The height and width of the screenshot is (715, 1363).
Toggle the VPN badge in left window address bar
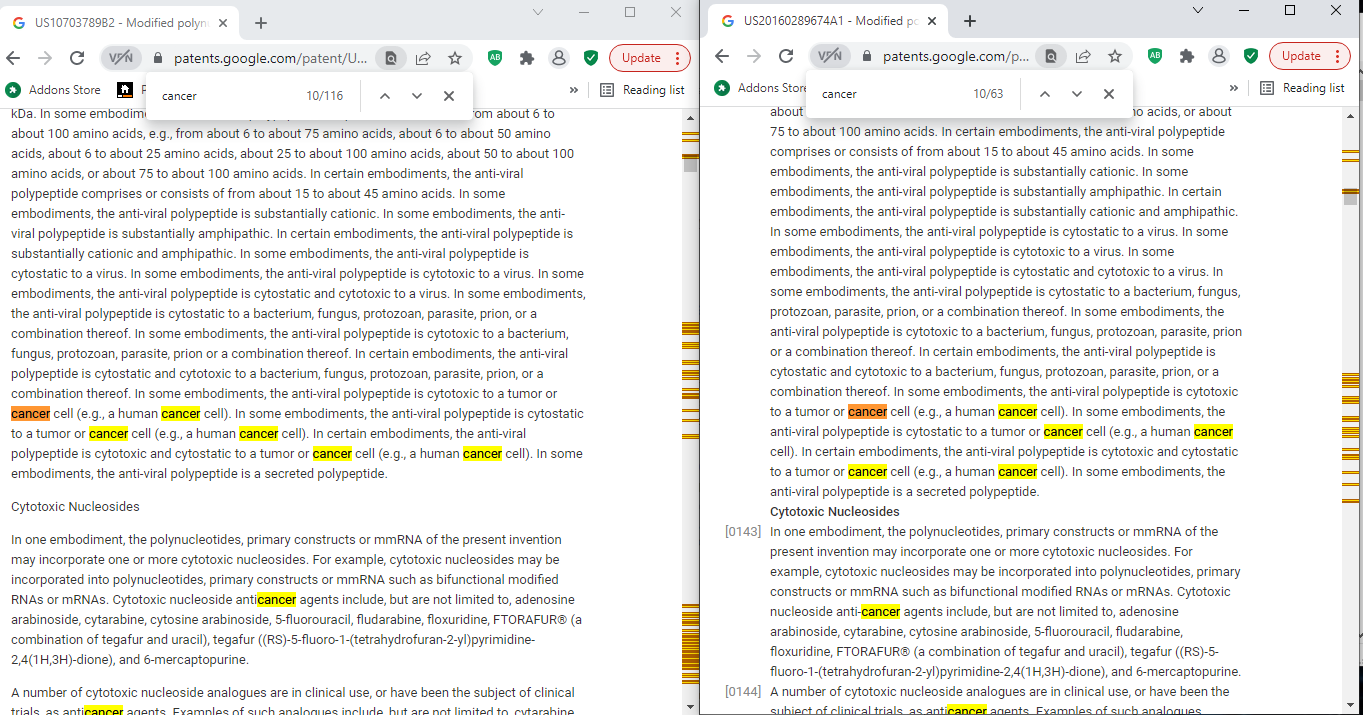point(122,57)
